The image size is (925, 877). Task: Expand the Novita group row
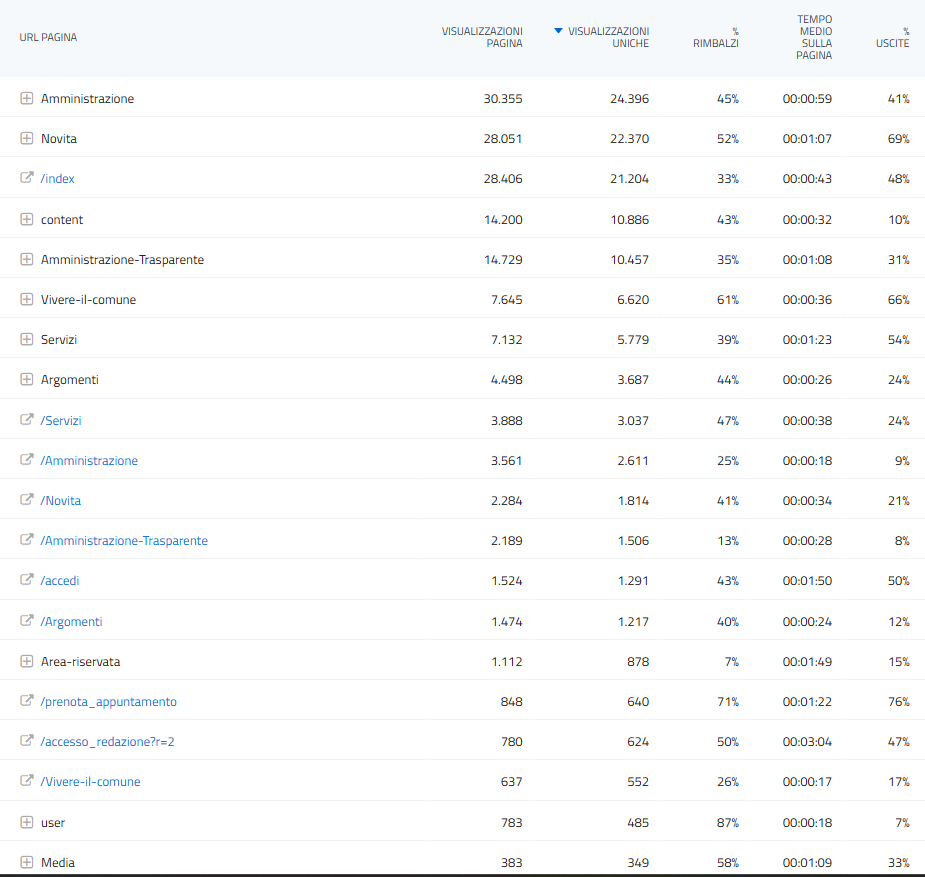27,138
